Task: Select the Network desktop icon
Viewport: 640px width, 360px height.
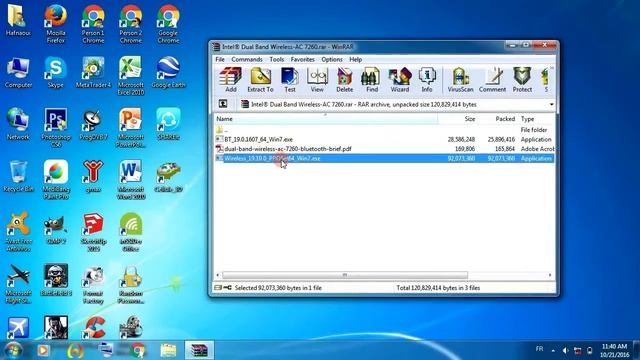Action: (18, 124)
